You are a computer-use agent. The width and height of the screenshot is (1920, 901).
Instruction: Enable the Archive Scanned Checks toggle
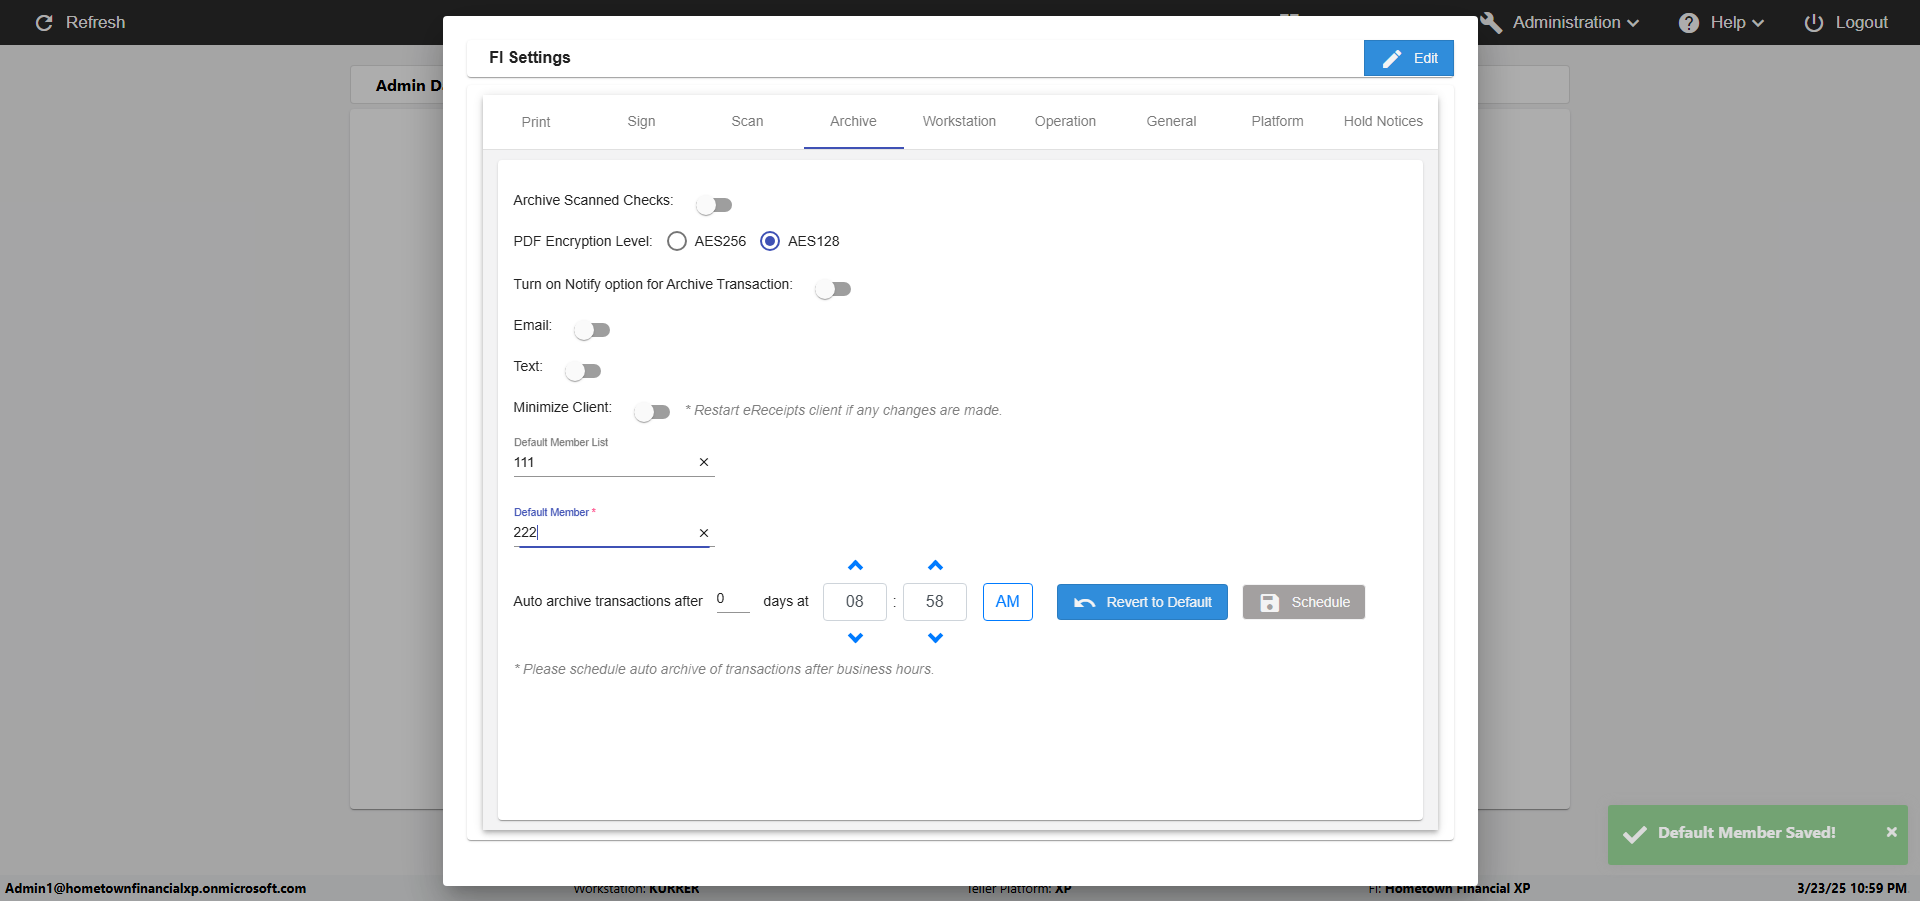[x=714, y=205]
